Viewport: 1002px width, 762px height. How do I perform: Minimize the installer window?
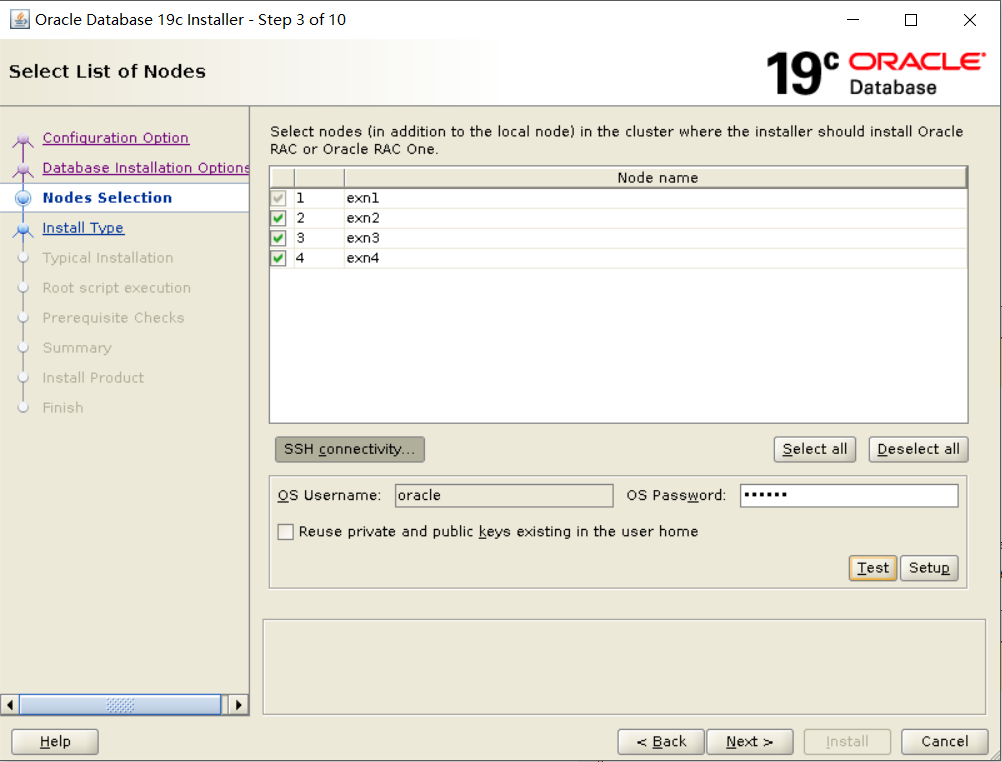[852, 20]
